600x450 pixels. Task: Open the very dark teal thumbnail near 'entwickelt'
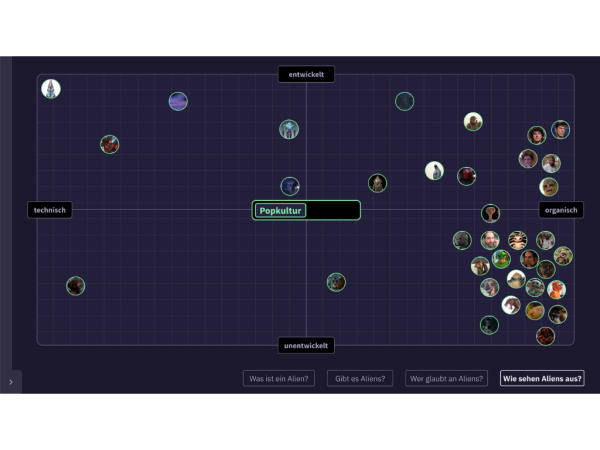tap(404, 101)
